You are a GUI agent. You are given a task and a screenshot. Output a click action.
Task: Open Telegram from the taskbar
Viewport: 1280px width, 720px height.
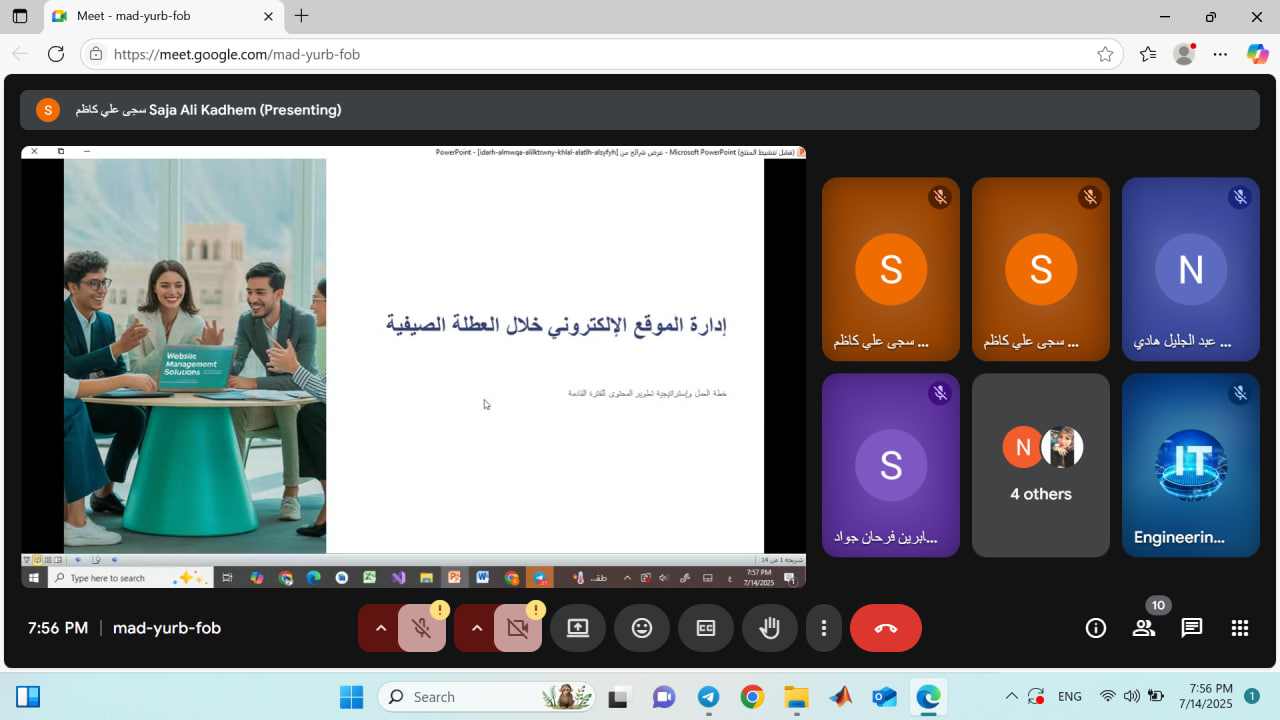708,697
